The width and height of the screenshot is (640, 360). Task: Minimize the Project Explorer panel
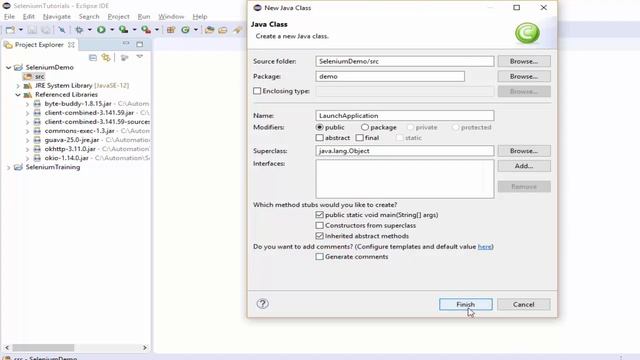pos(126,44)
